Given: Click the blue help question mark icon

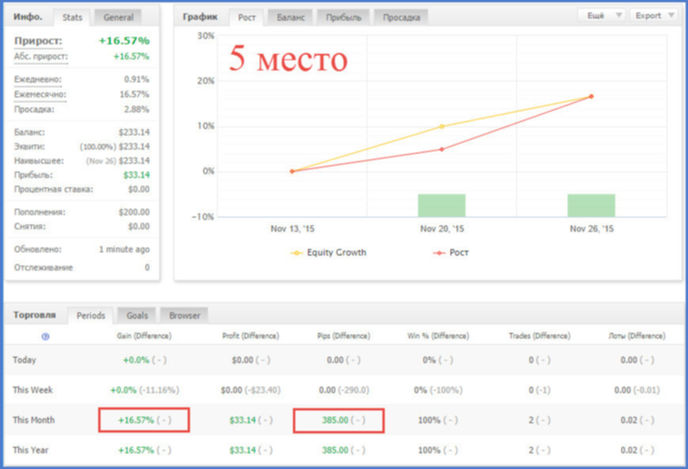Looking at the screenshot, I should (x=45, y=337).
